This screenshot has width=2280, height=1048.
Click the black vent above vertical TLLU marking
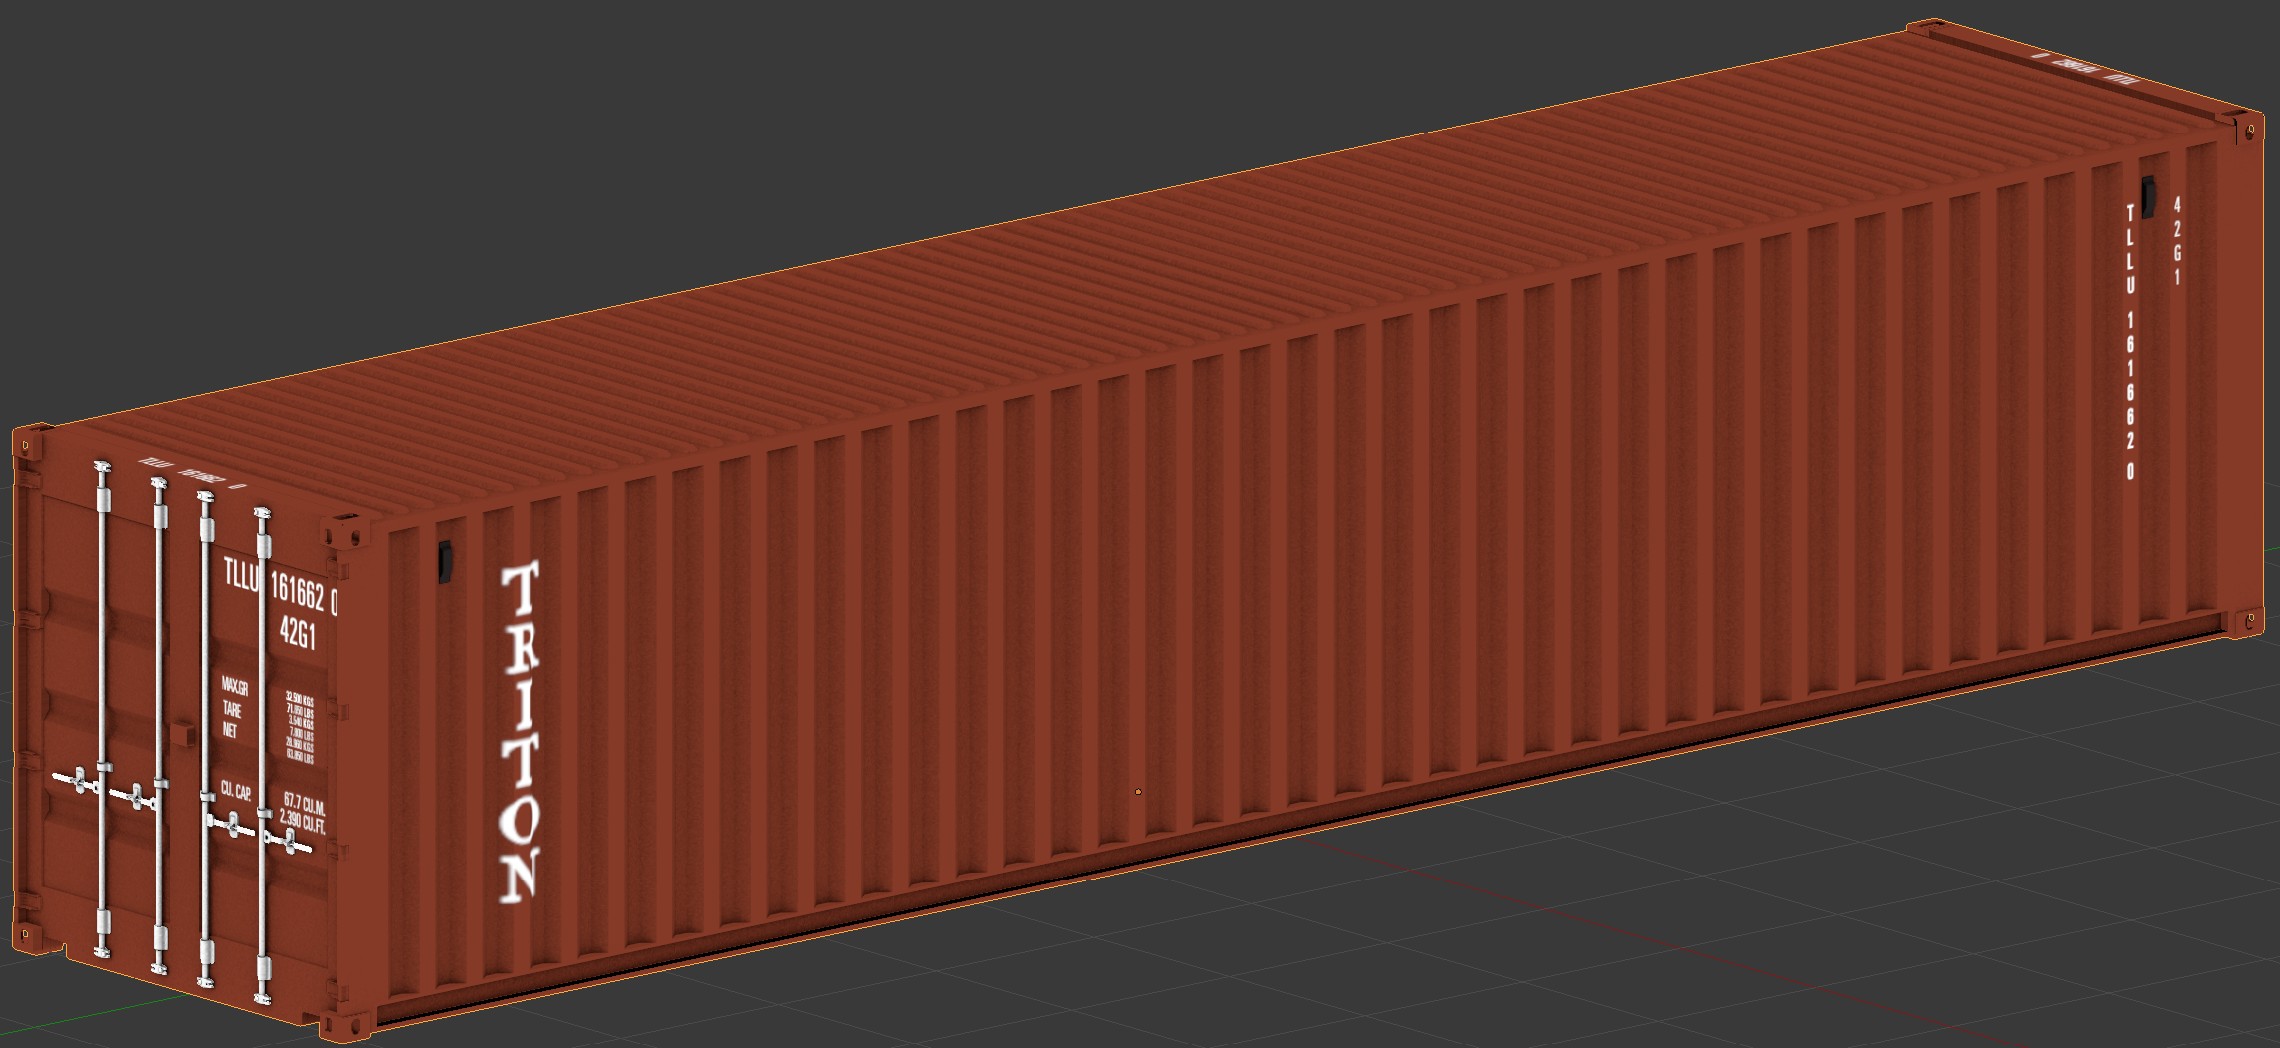pos(2146,196)
